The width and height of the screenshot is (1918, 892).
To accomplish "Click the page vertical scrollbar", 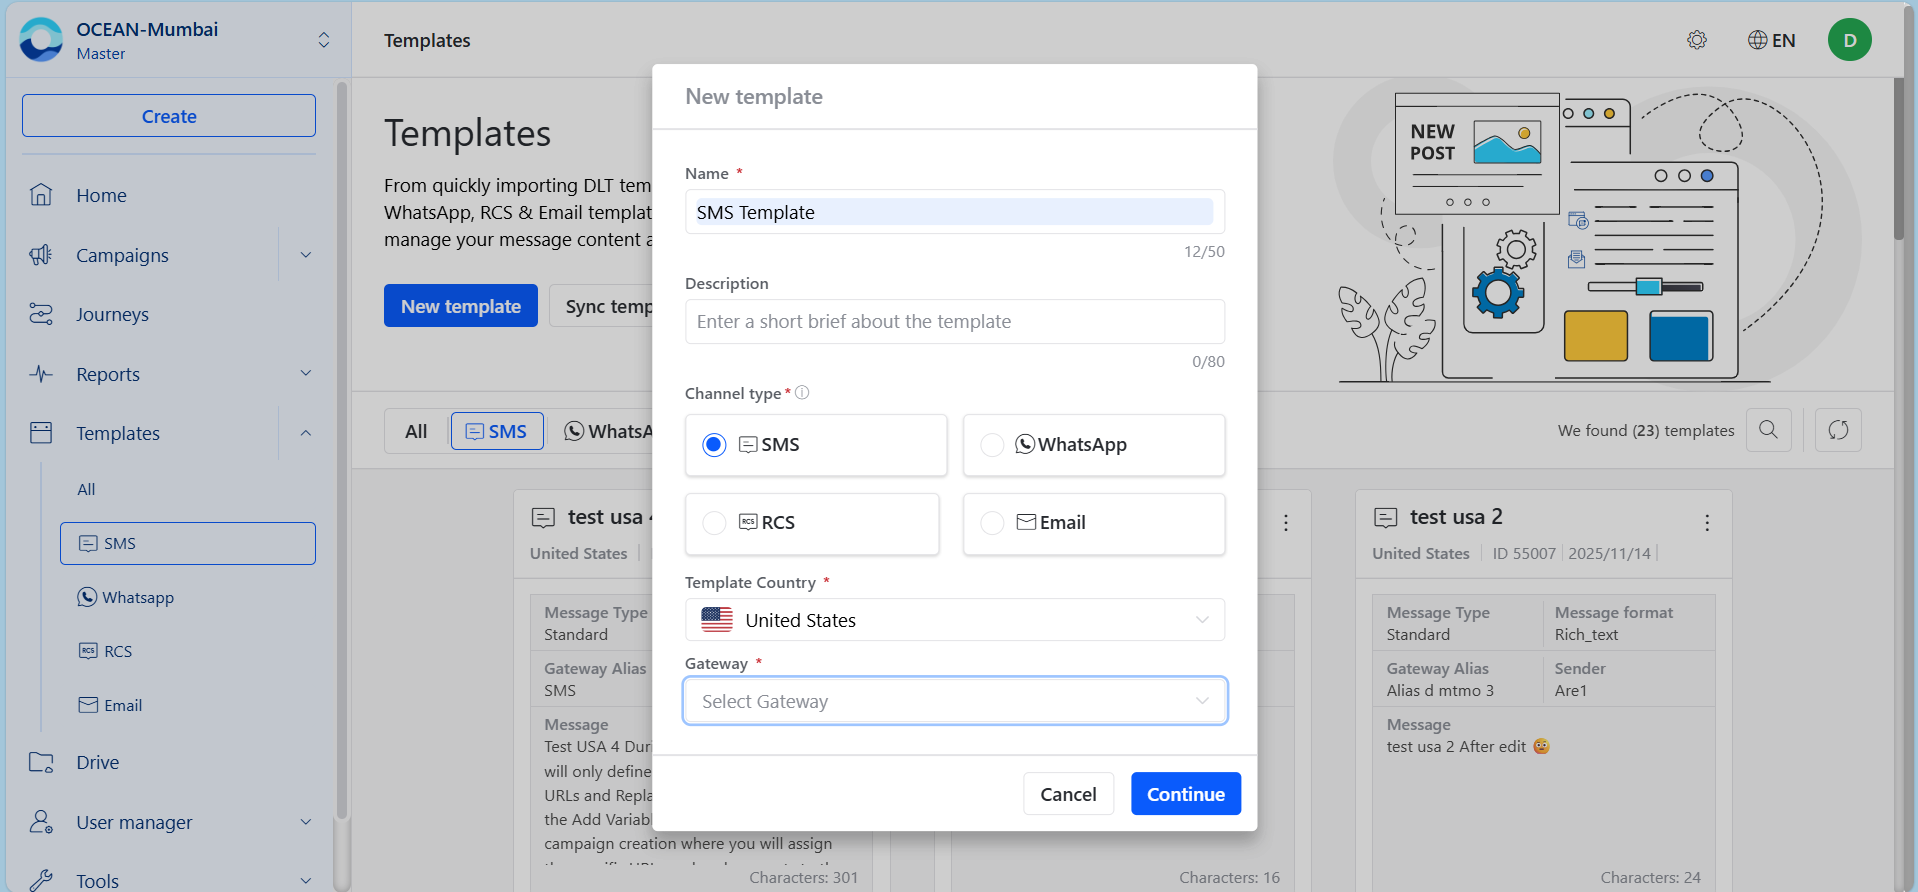I will tap(1899, 160).
